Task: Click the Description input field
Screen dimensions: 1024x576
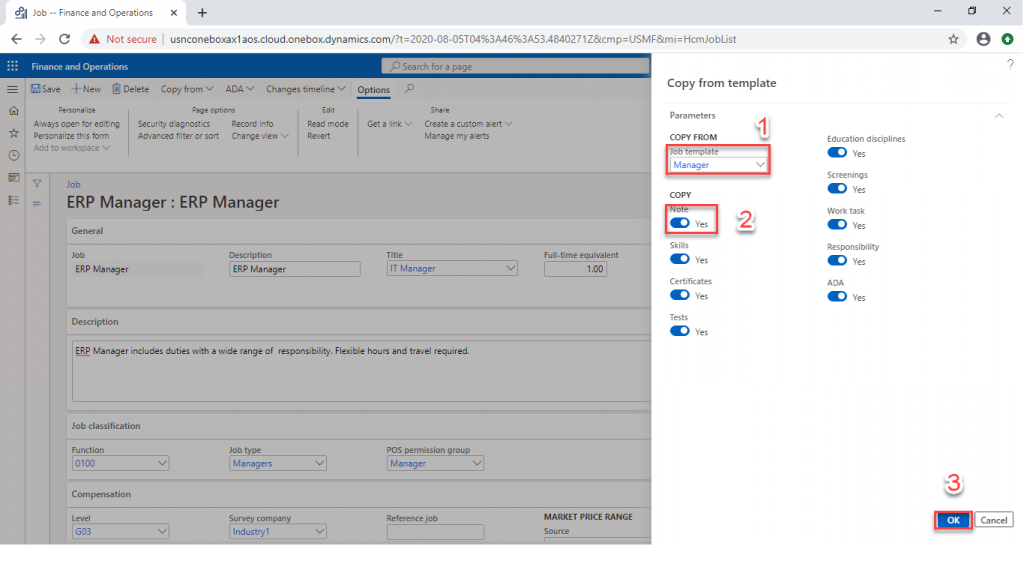Action: (295, 268)
